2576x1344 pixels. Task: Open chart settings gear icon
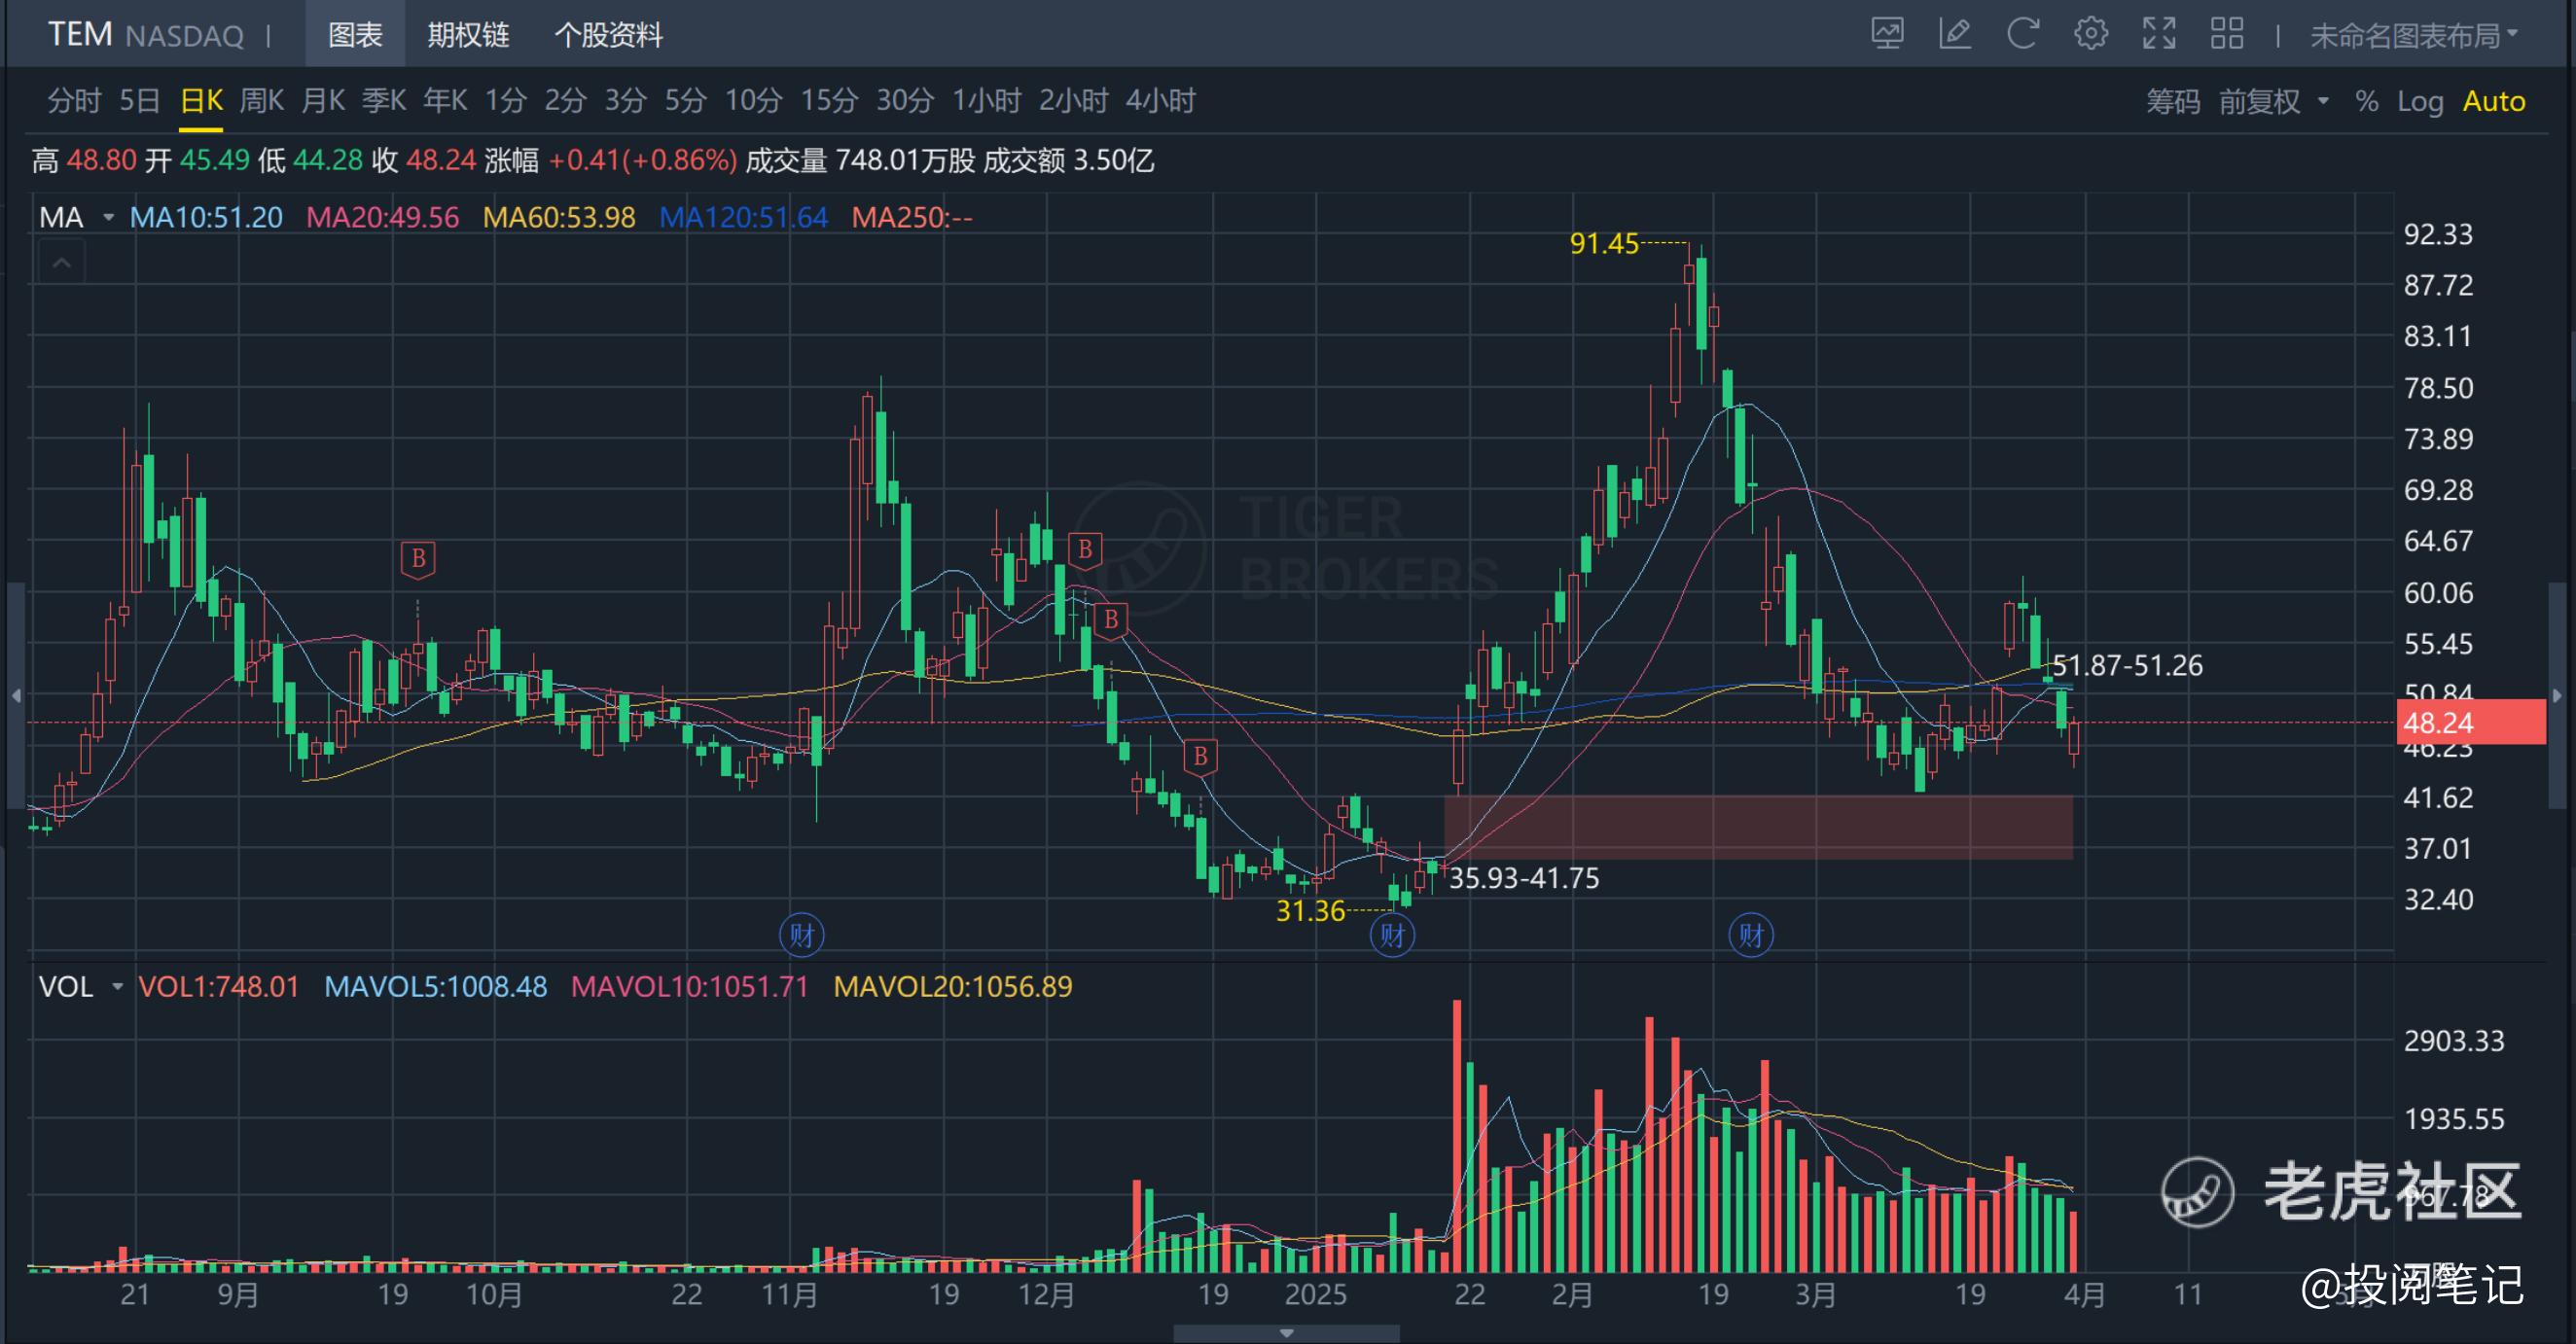point(2090,34)
